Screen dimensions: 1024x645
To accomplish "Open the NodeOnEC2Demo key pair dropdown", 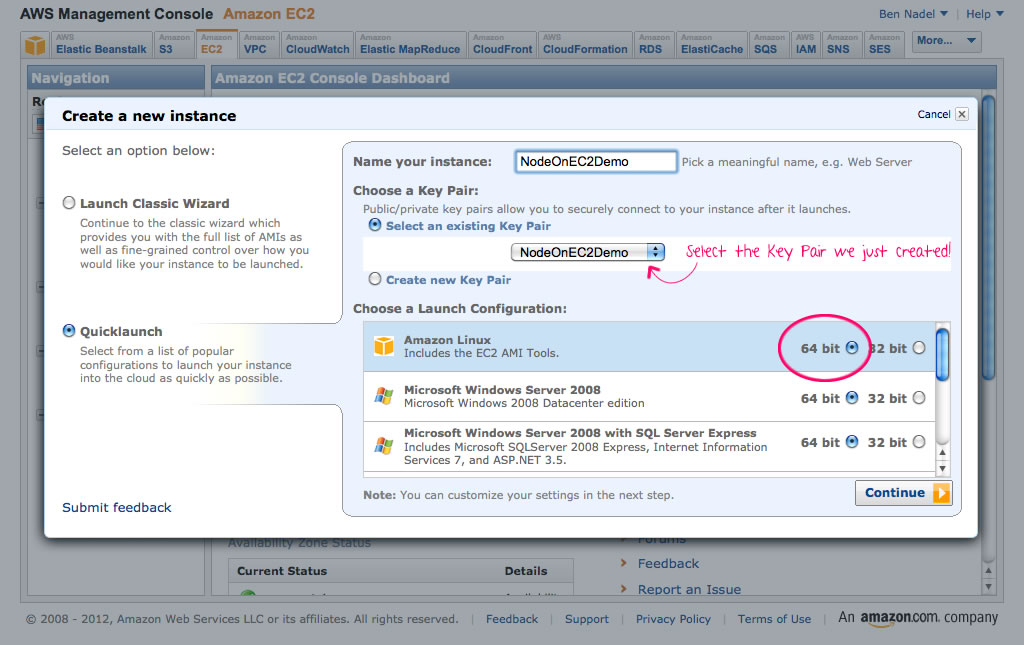I will (x=588, y=252).
